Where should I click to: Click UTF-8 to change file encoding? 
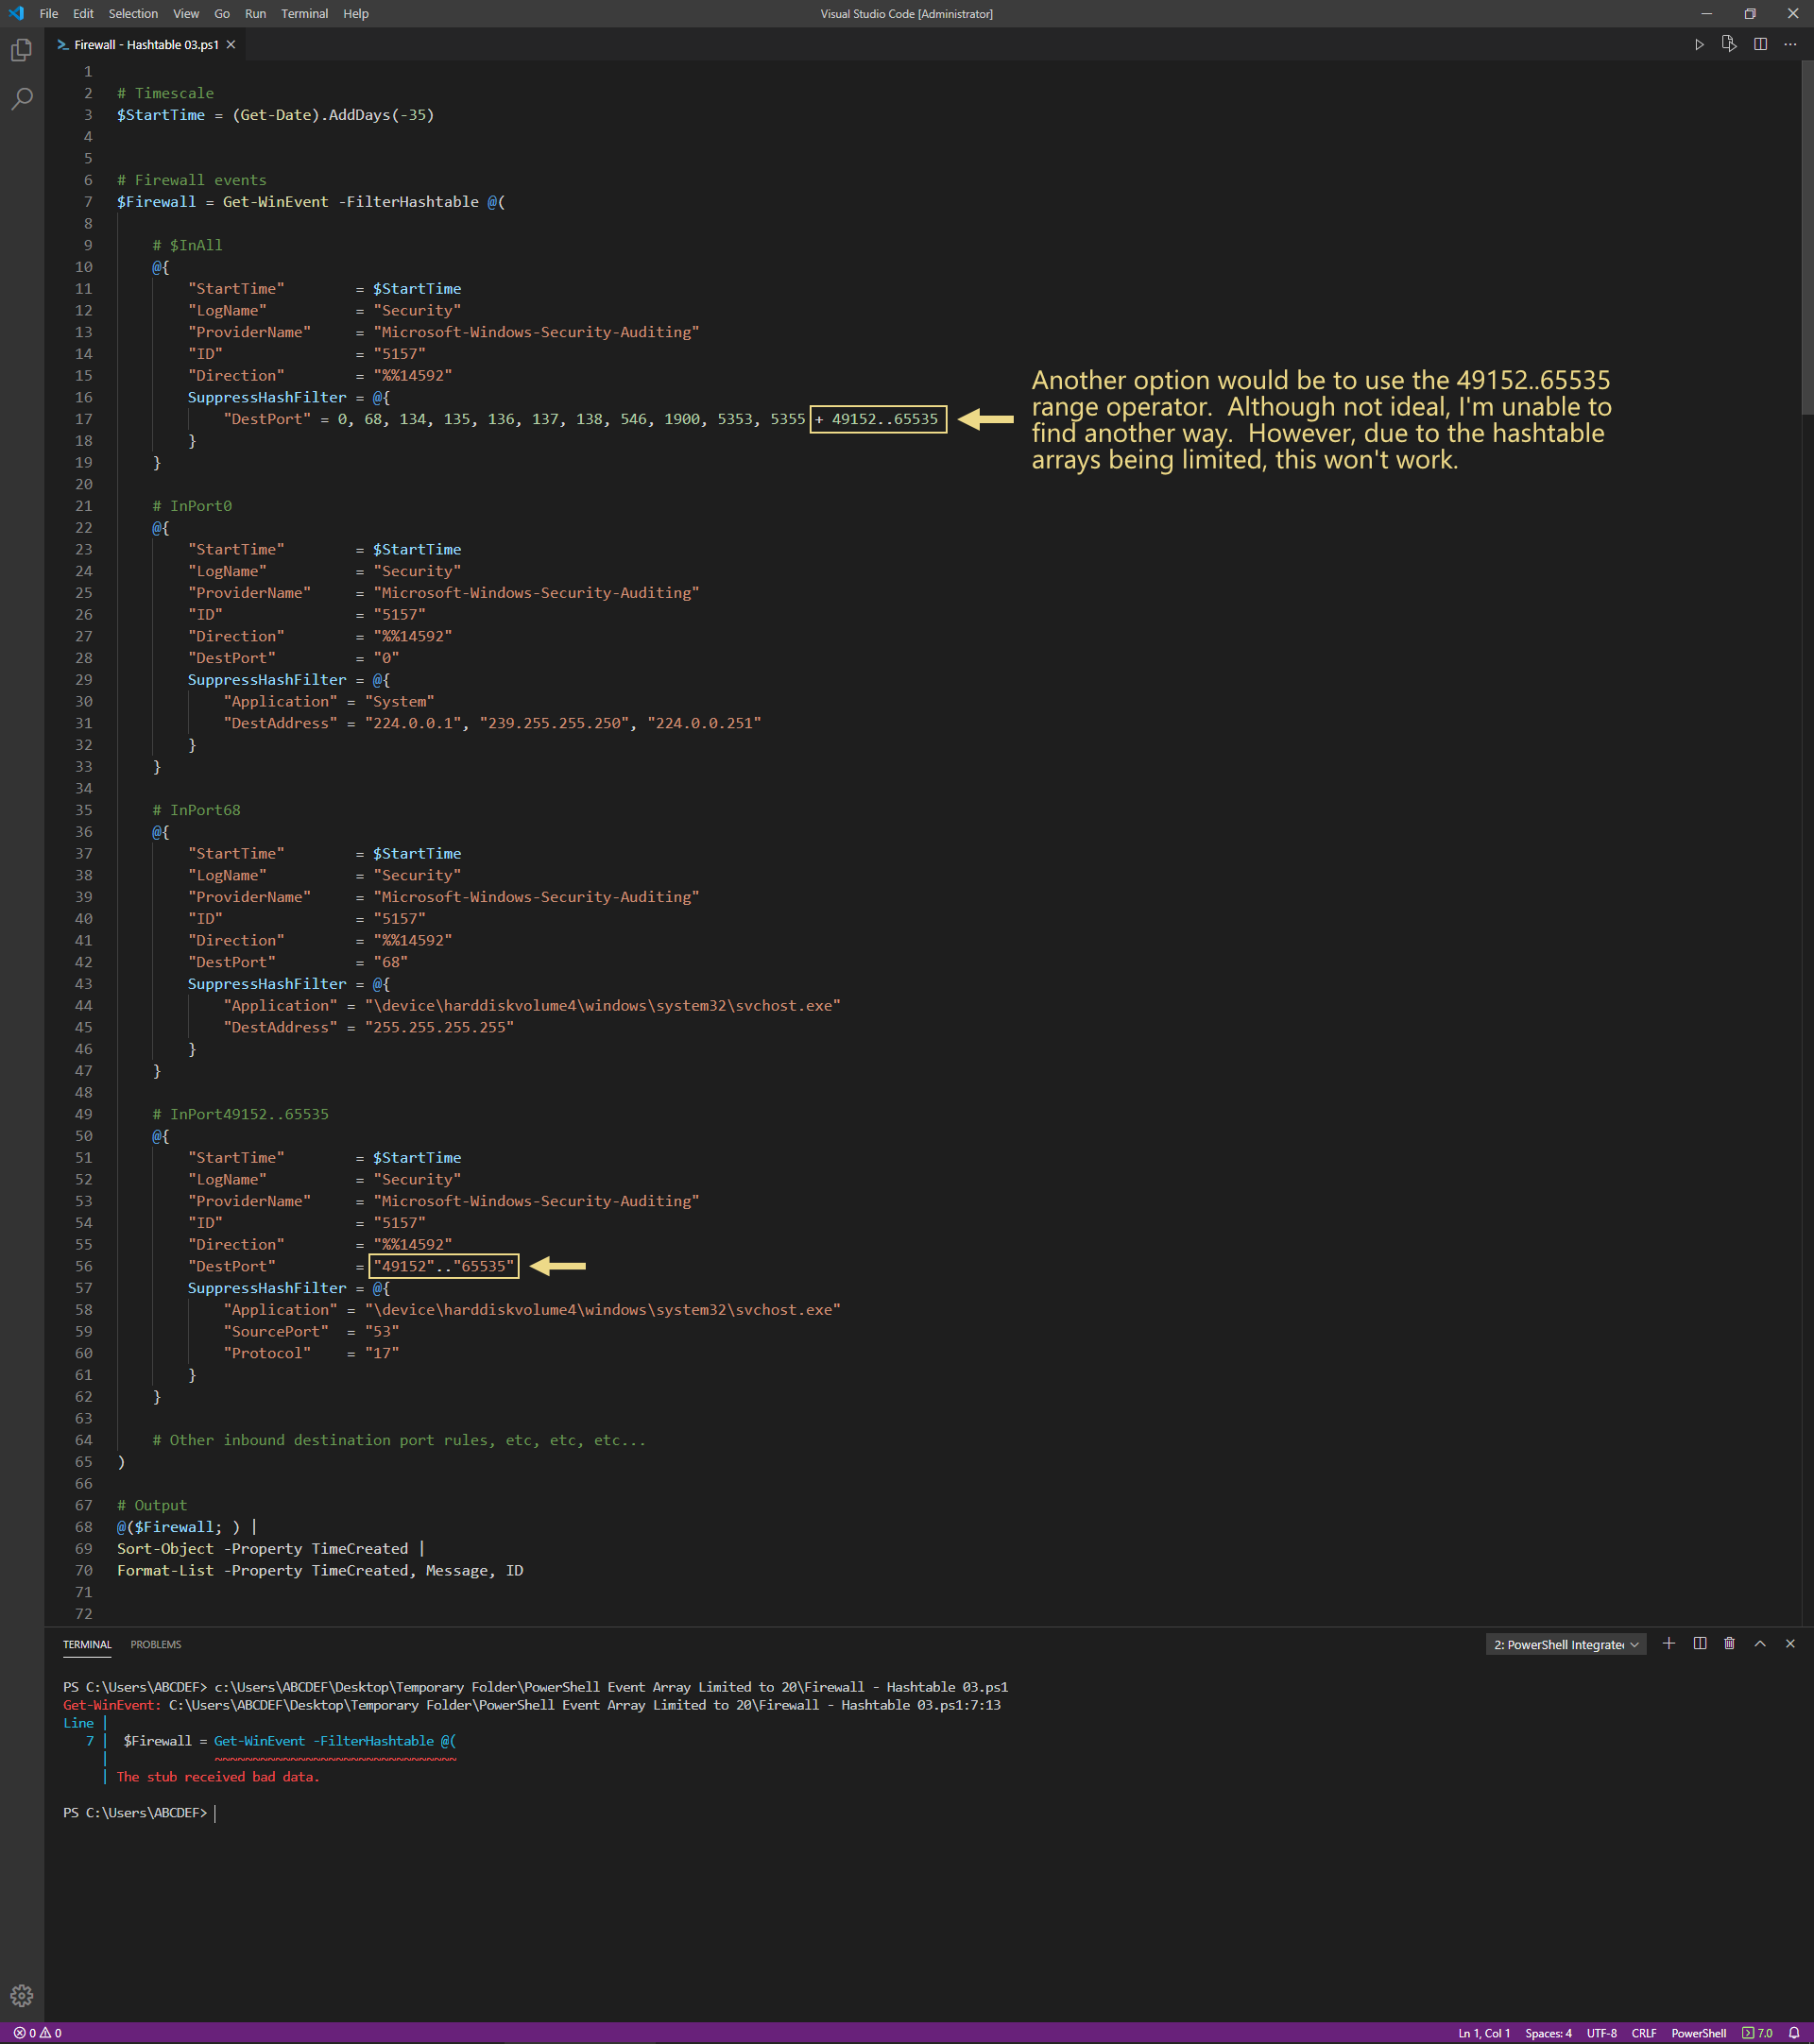click(1601, 2032)
